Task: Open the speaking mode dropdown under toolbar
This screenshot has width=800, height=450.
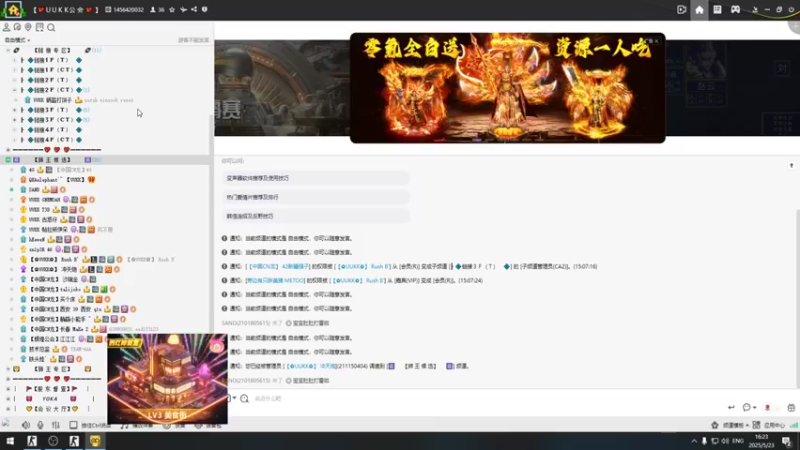Action: 17,40
